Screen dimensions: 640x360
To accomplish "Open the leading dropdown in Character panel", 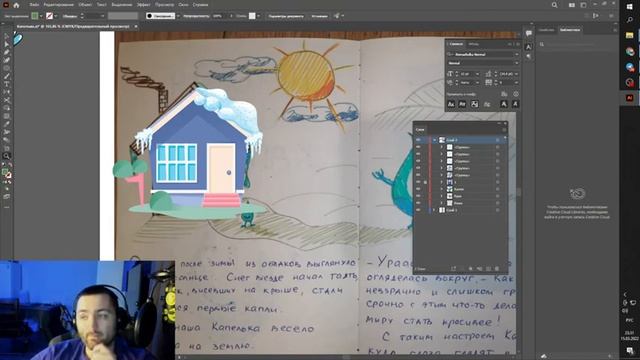I will [x=516, y=74].
